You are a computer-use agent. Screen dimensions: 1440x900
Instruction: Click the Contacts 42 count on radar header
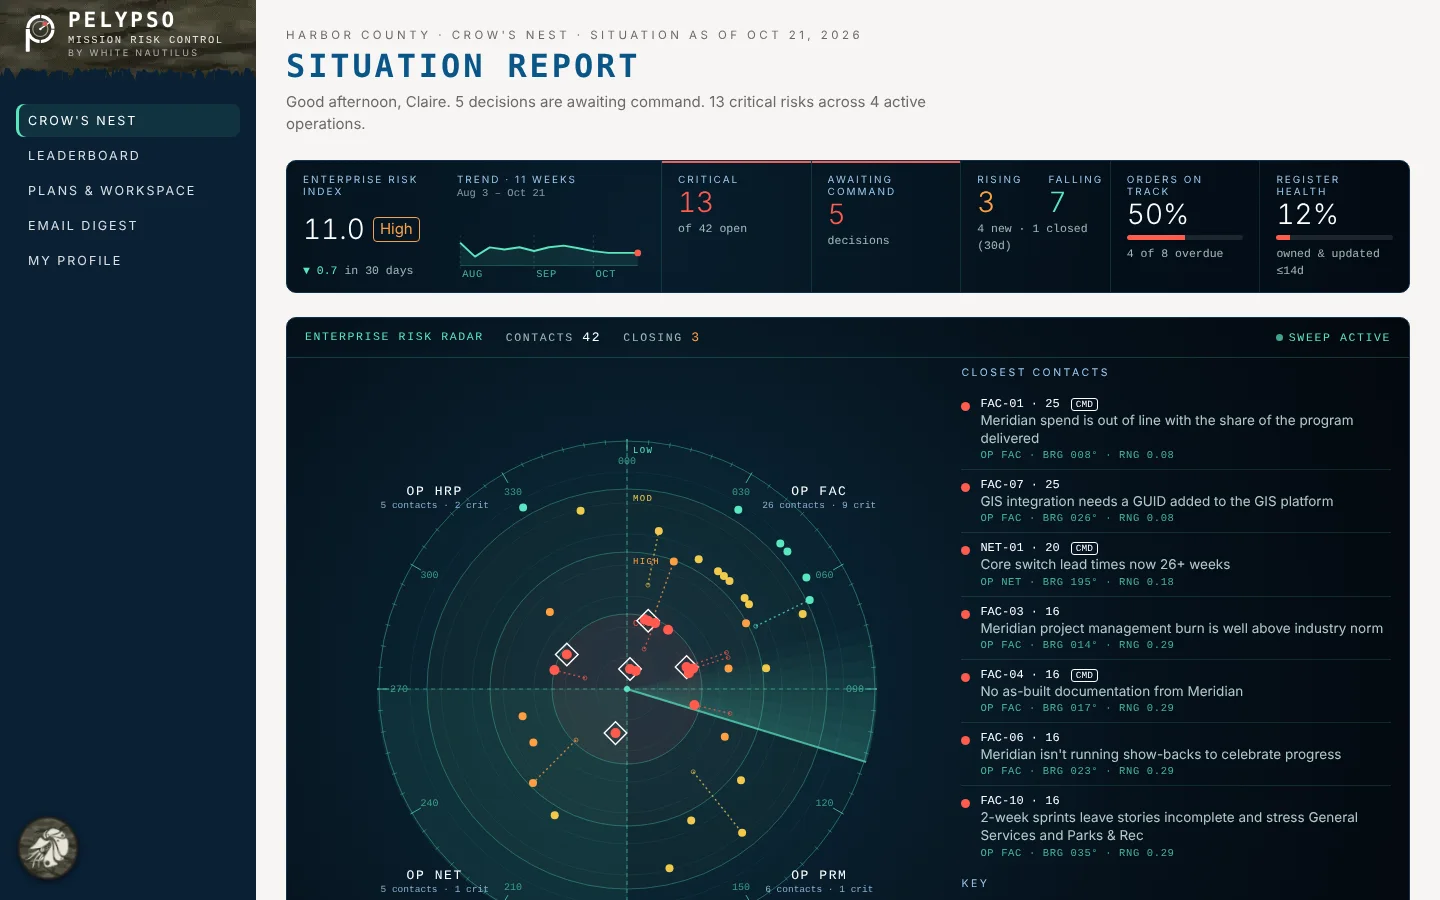[553, 337]
